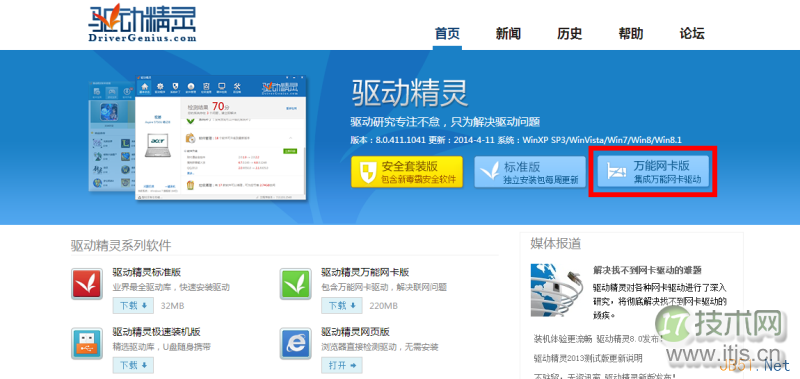Click 下载 under 驱动精灵万能网卡版 220MB
800x379 pixels.
(x=342, y=306)
